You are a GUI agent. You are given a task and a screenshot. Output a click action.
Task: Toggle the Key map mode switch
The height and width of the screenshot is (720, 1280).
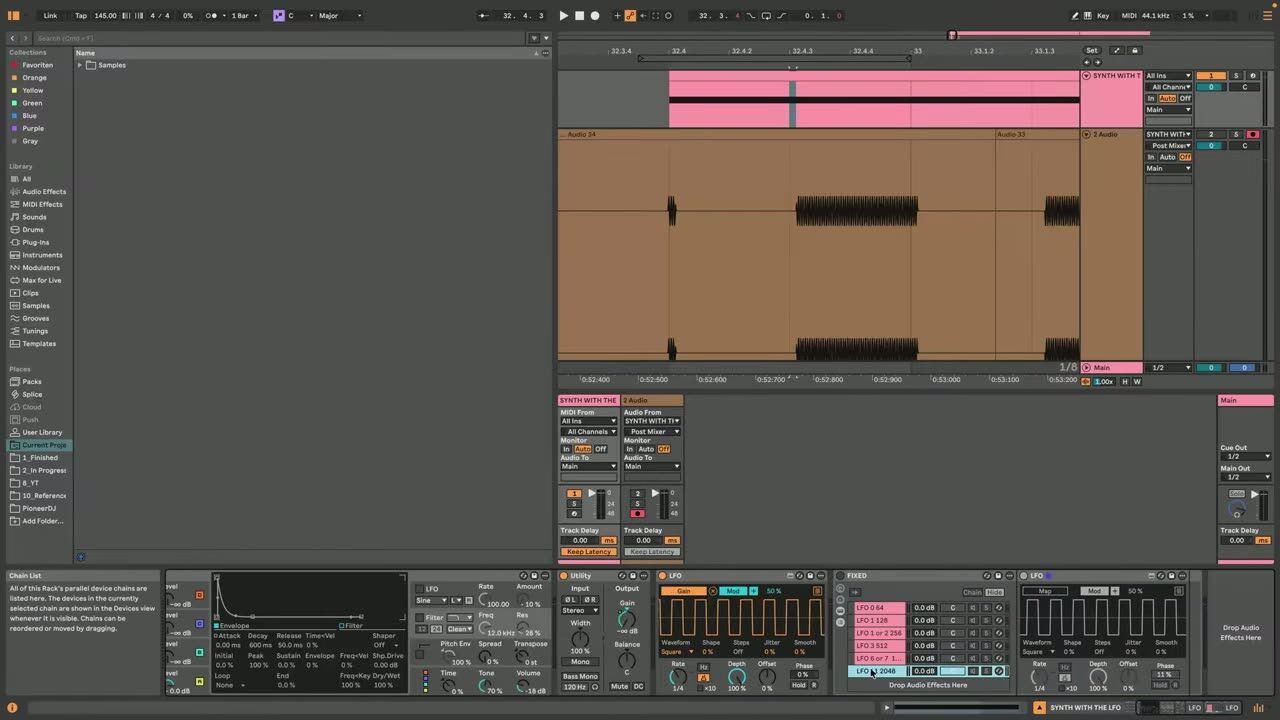tap(1103, 16)
